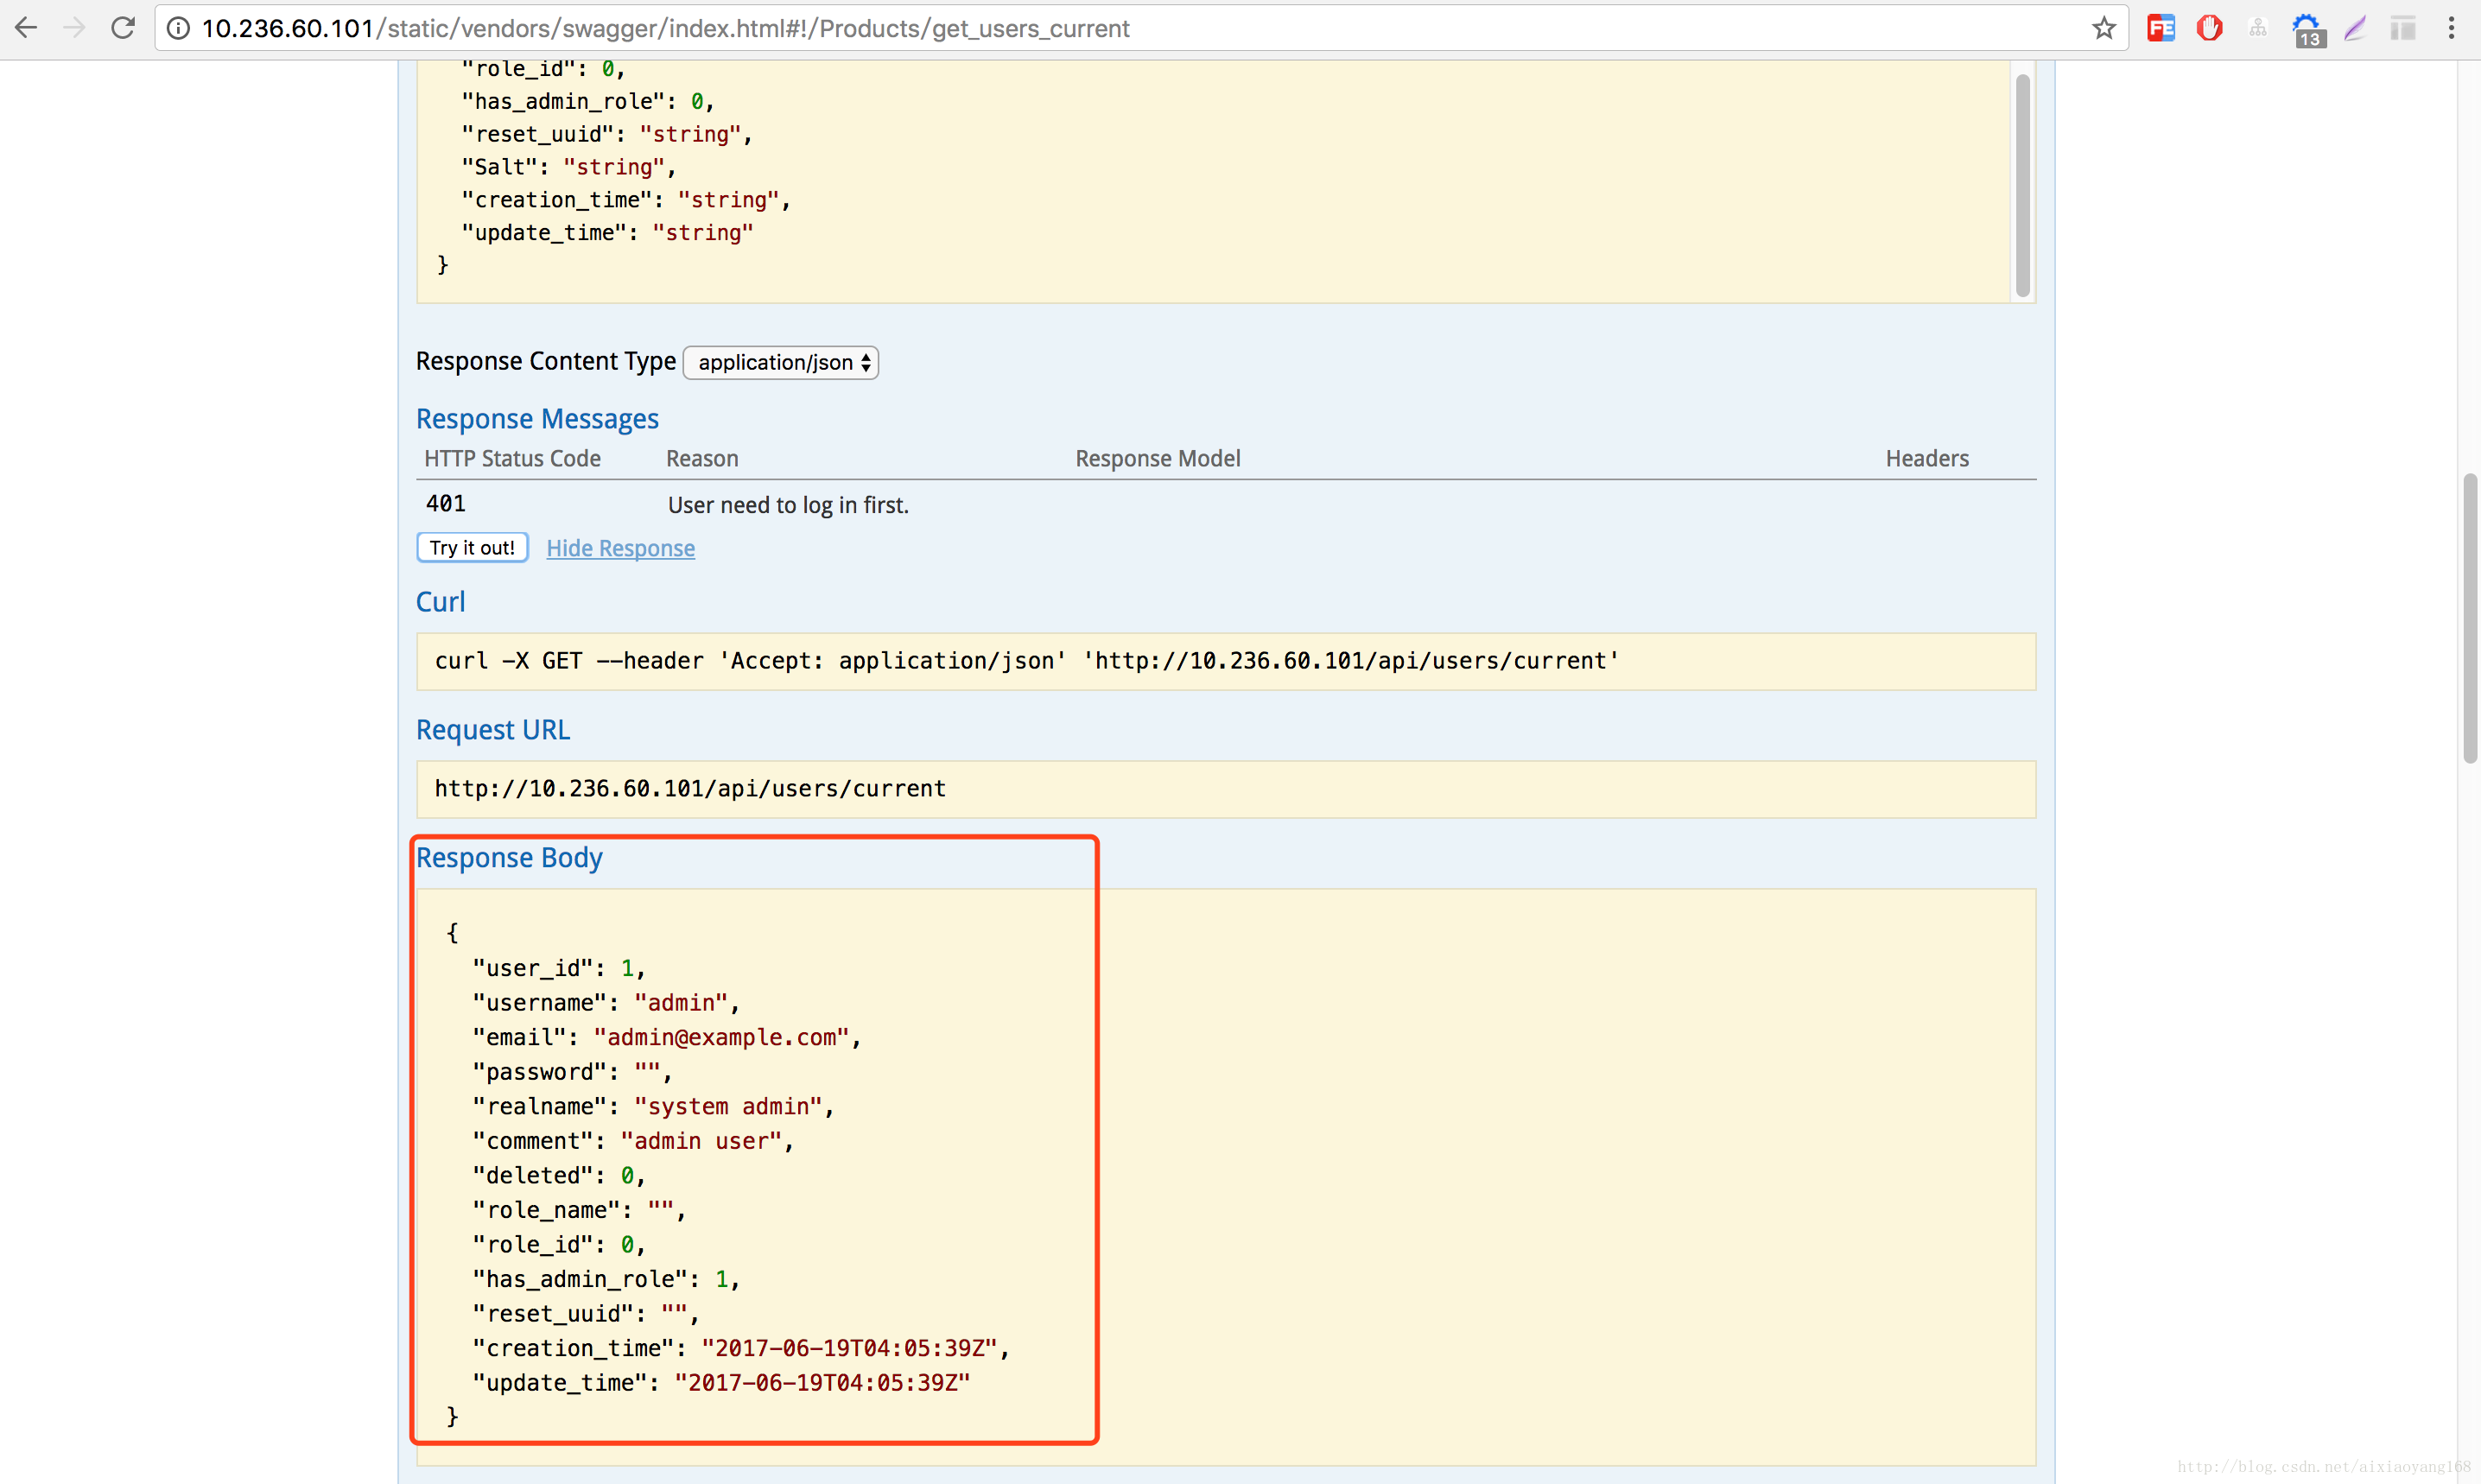Open the Chrome three-dot menu
Screen dimensions: 2481x1484
(x=2451, y=28)
